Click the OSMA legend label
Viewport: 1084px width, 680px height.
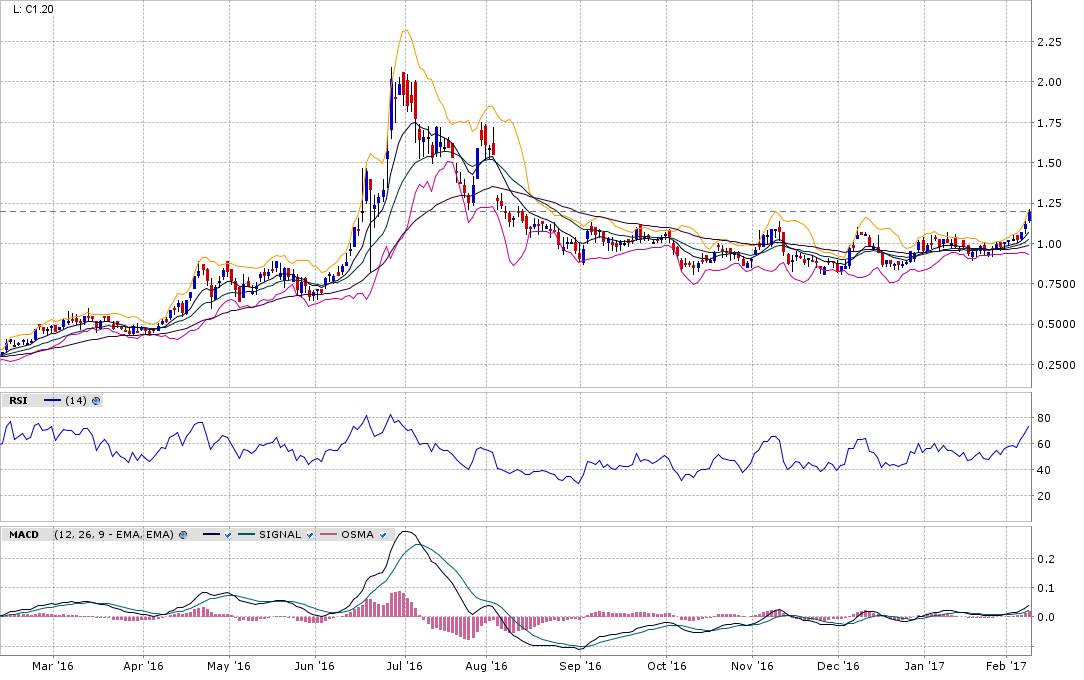click(358, 535)
